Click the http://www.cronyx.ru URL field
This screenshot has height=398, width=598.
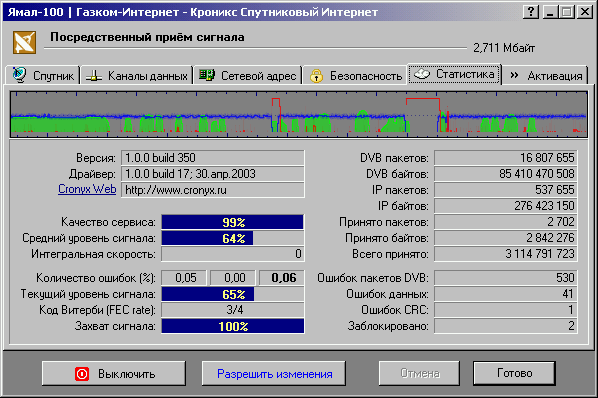coord(212,190)
